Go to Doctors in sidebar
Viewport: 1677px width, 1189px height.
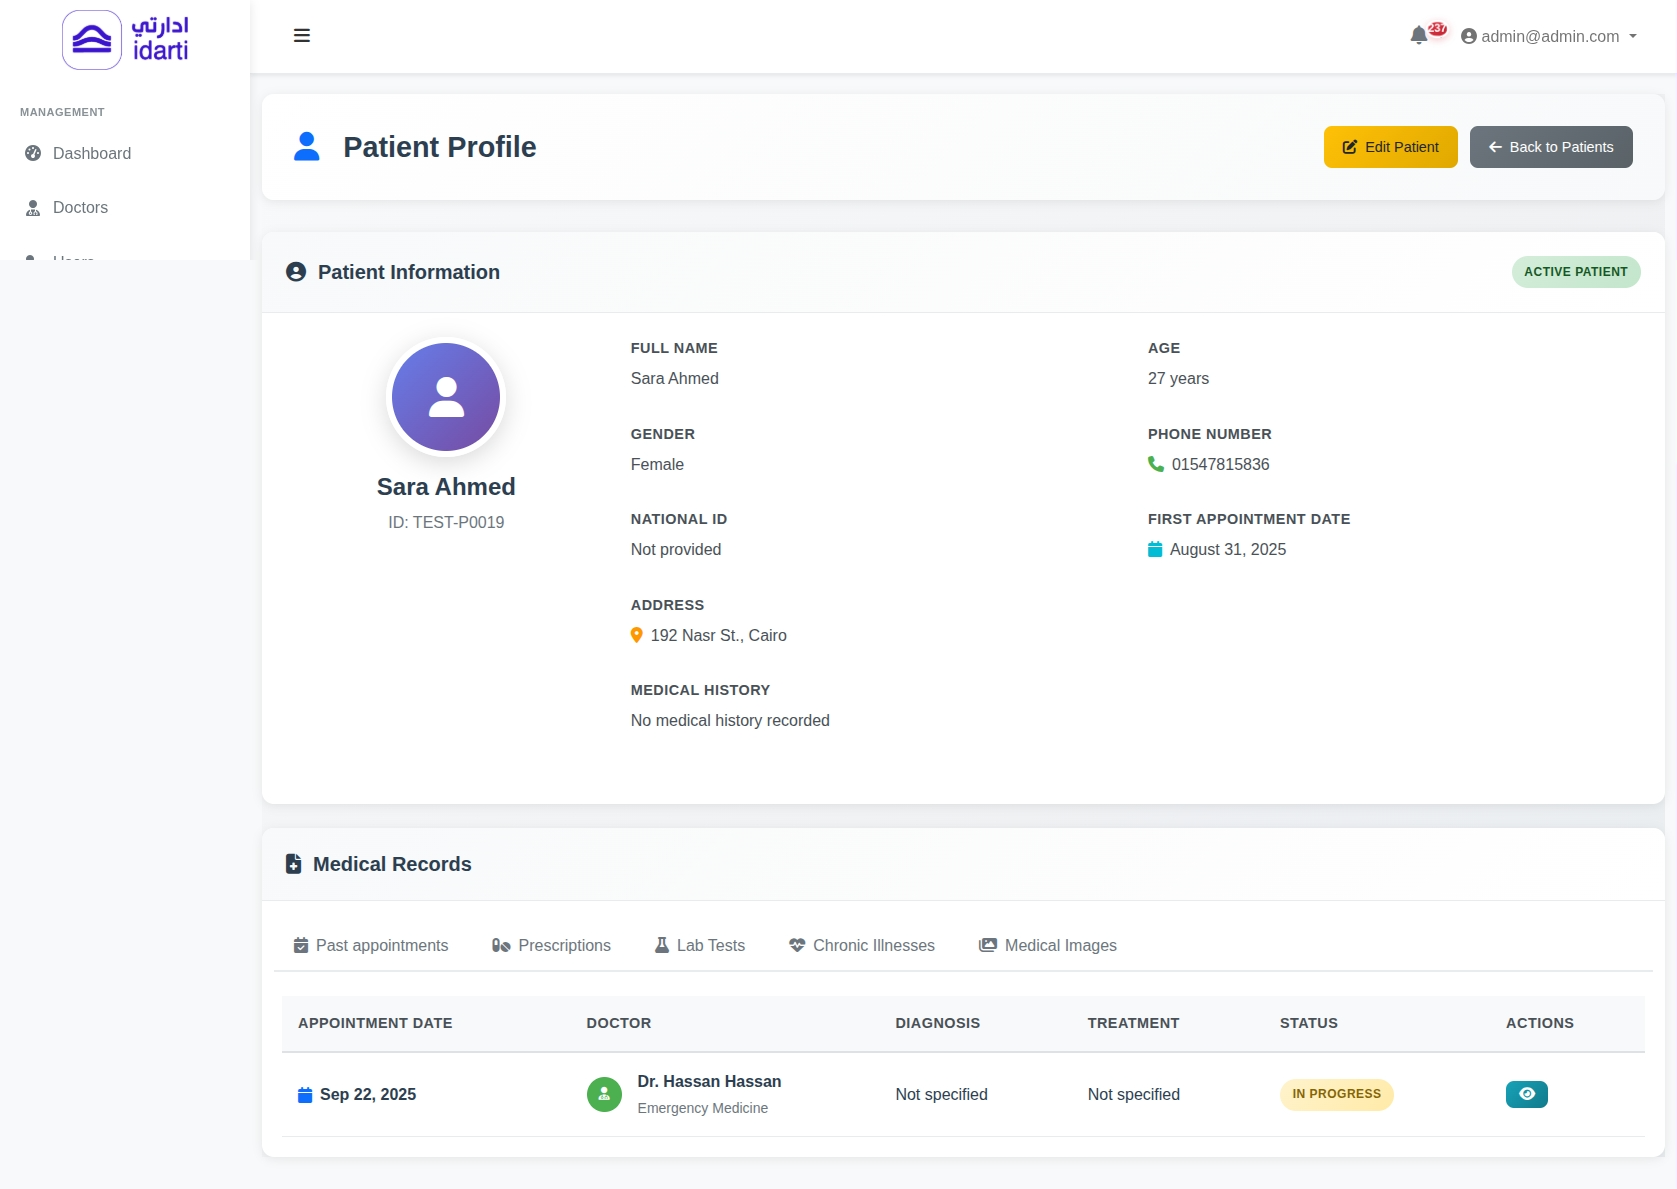coord(80,207)
